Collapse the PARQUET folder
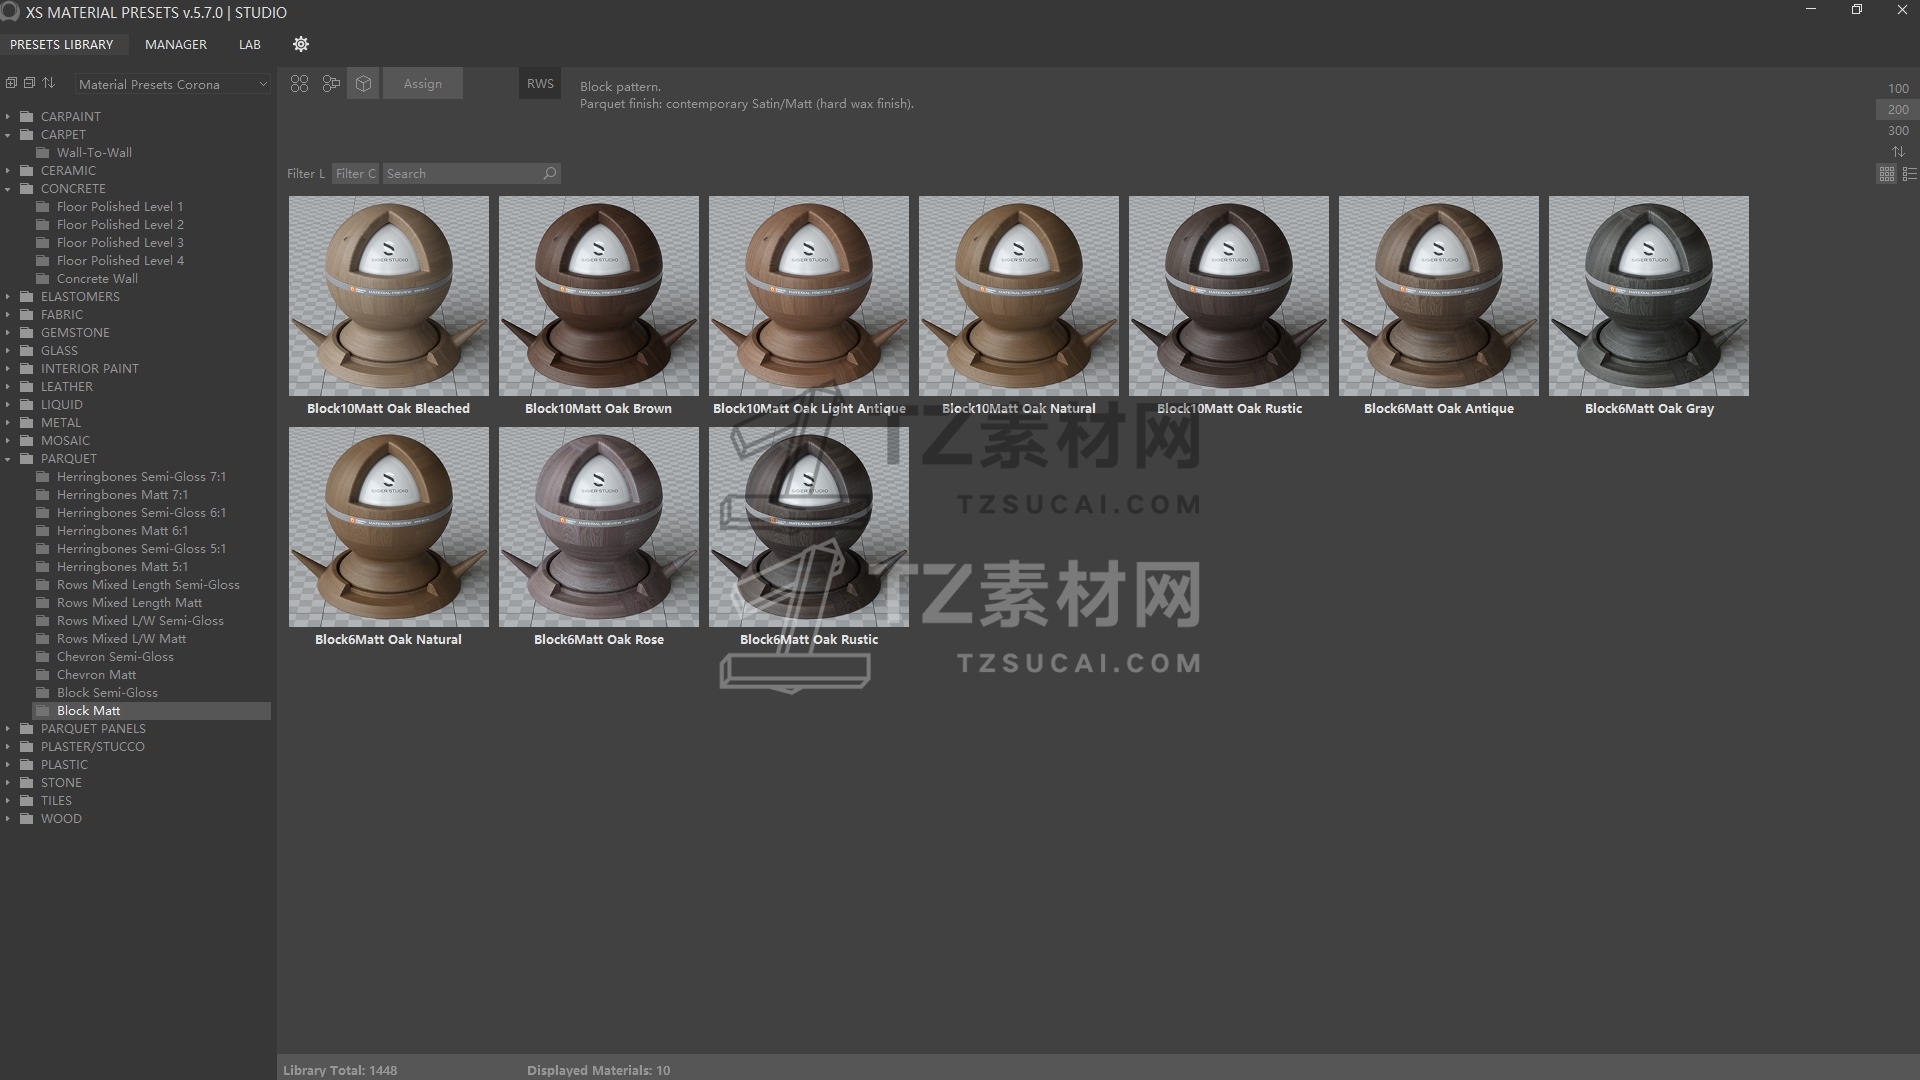1920x1080 pixels. tap(8, 459)
